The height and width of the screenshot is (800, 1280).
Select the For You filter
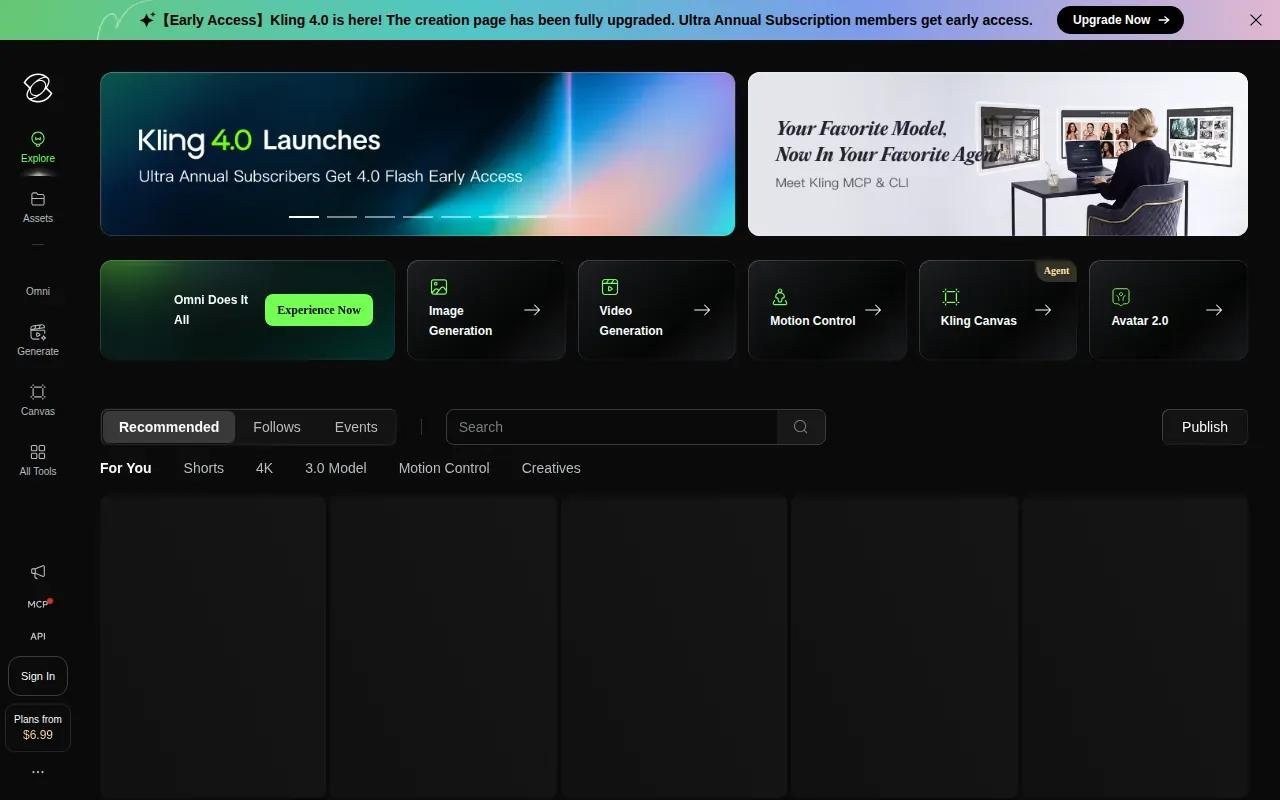point(126,468)
